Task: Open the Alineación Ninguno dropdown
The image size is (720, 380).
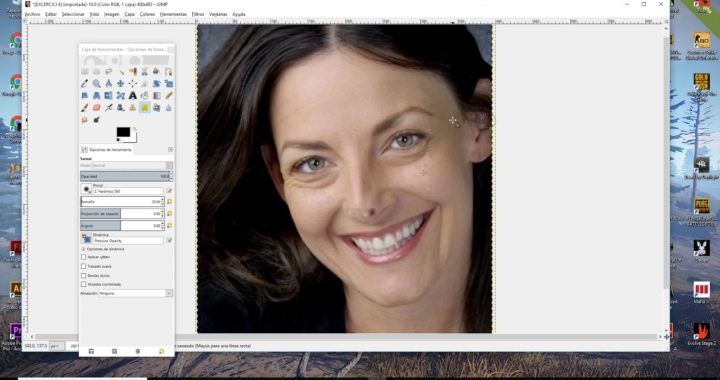Action: coord(135,293)
